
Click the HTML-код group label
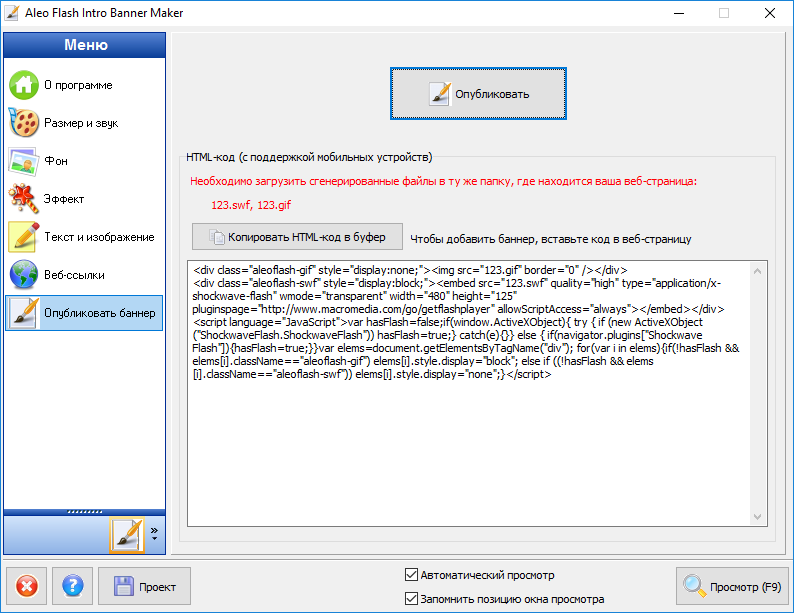tap(309, 157)
